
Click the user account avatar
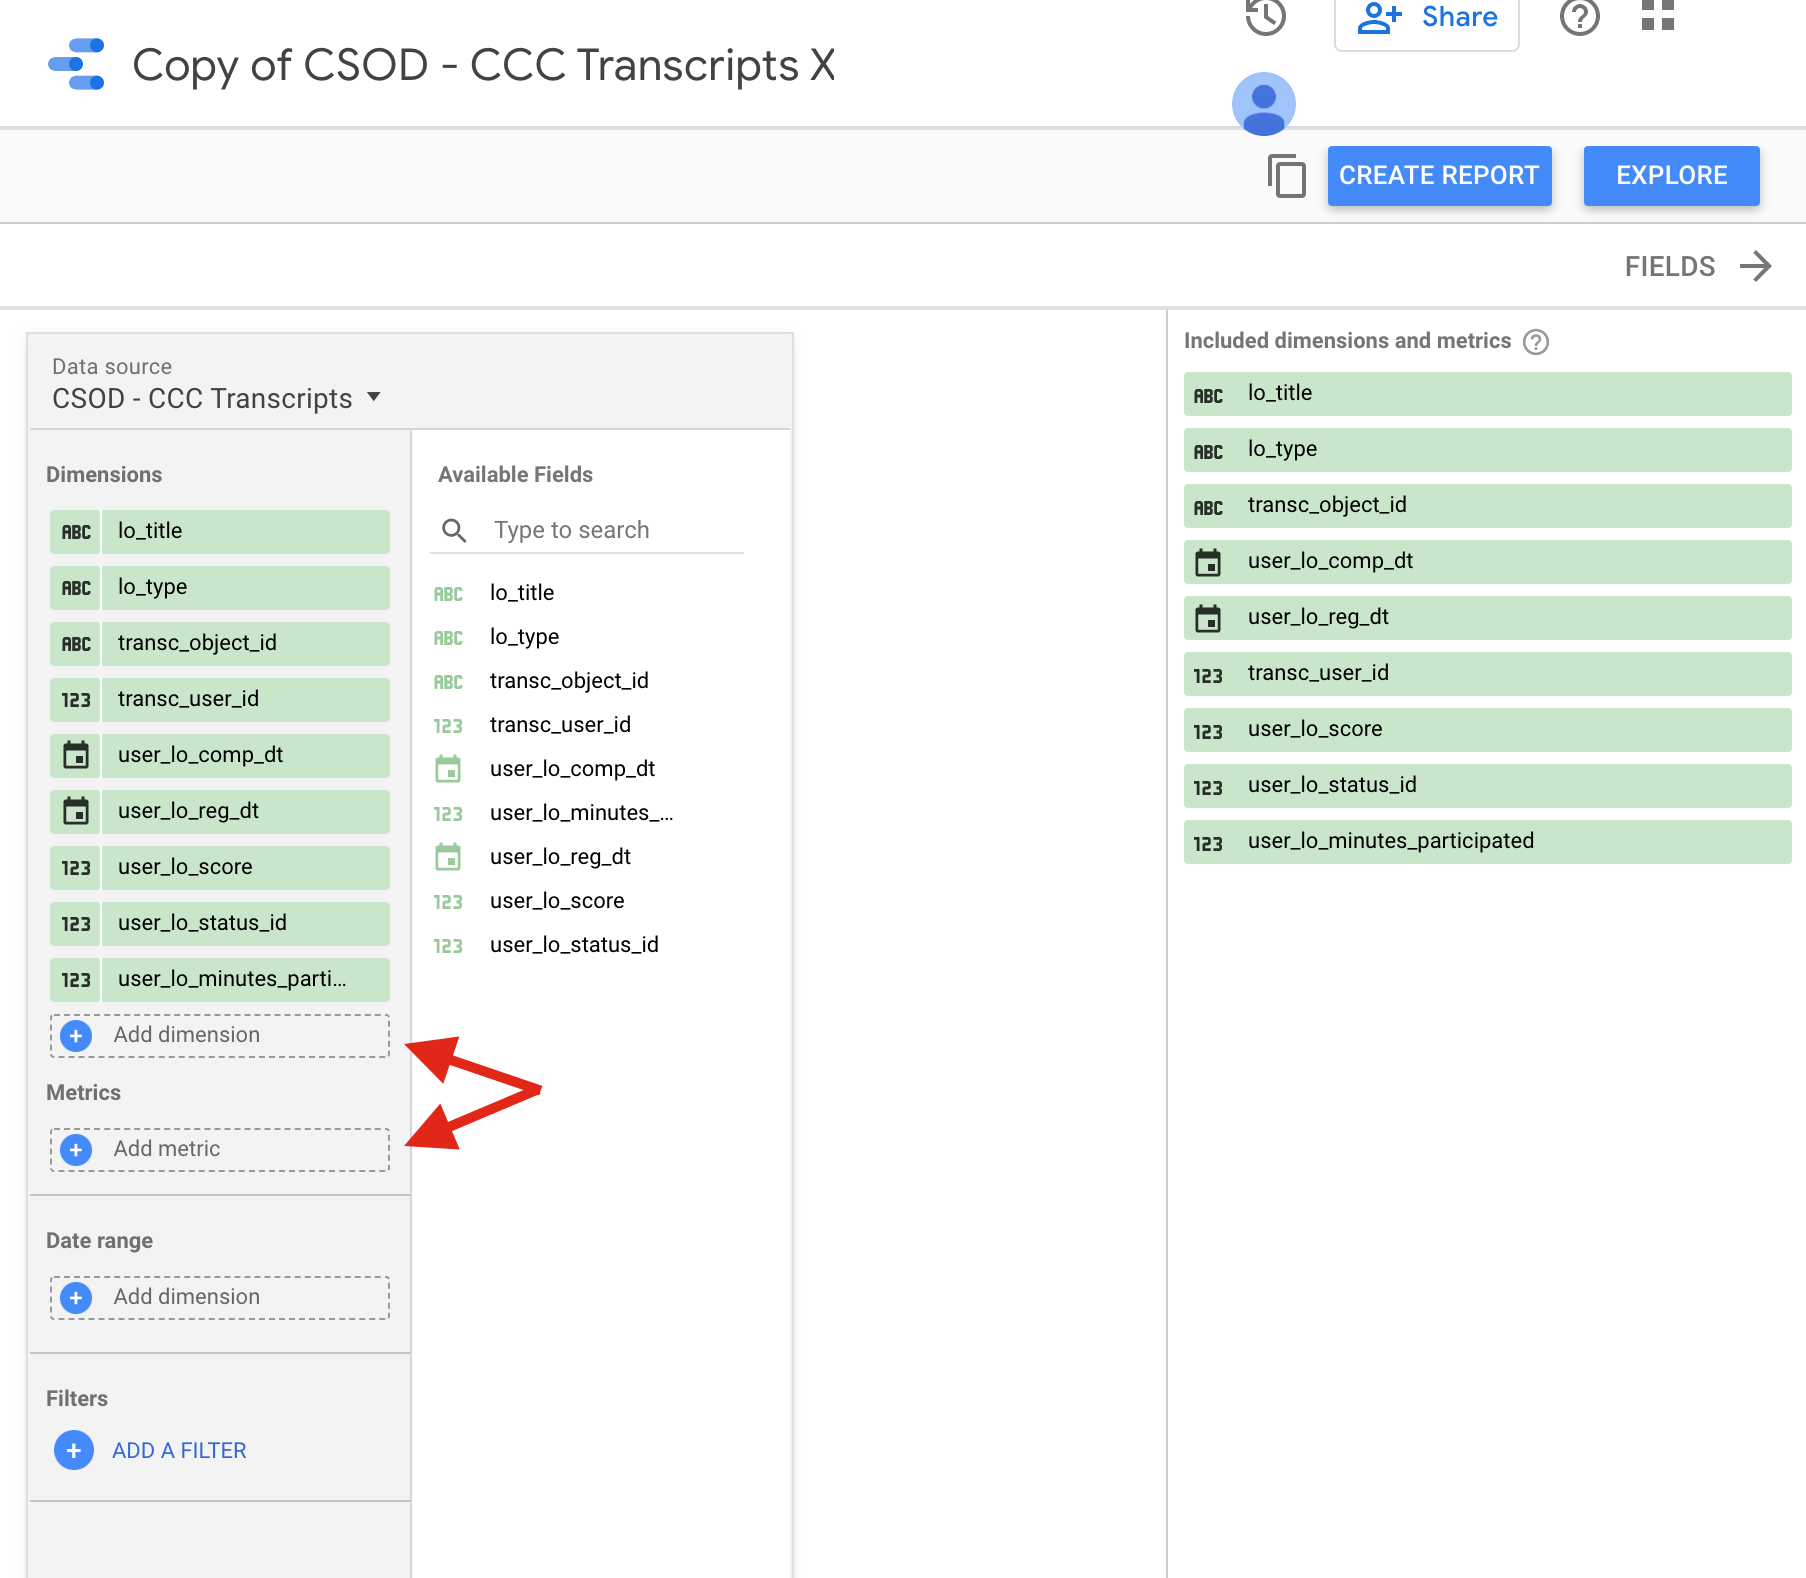(1263, 104)
